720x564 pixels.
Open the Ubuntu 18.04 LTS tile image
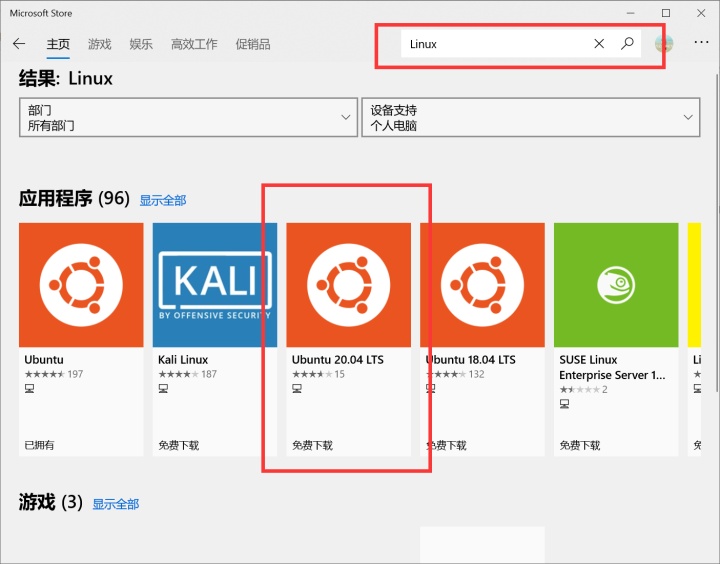pos(482,285)
